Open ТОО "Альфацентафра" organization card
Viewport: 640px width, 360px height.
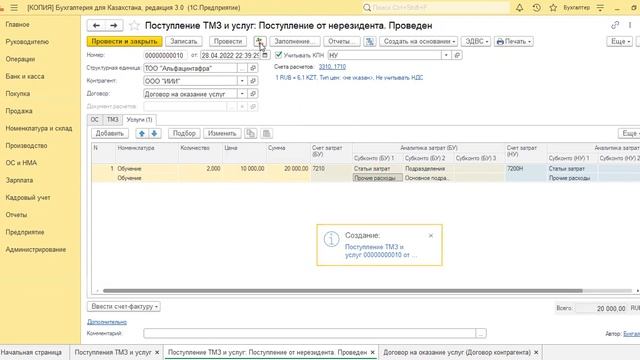[253, 68]
